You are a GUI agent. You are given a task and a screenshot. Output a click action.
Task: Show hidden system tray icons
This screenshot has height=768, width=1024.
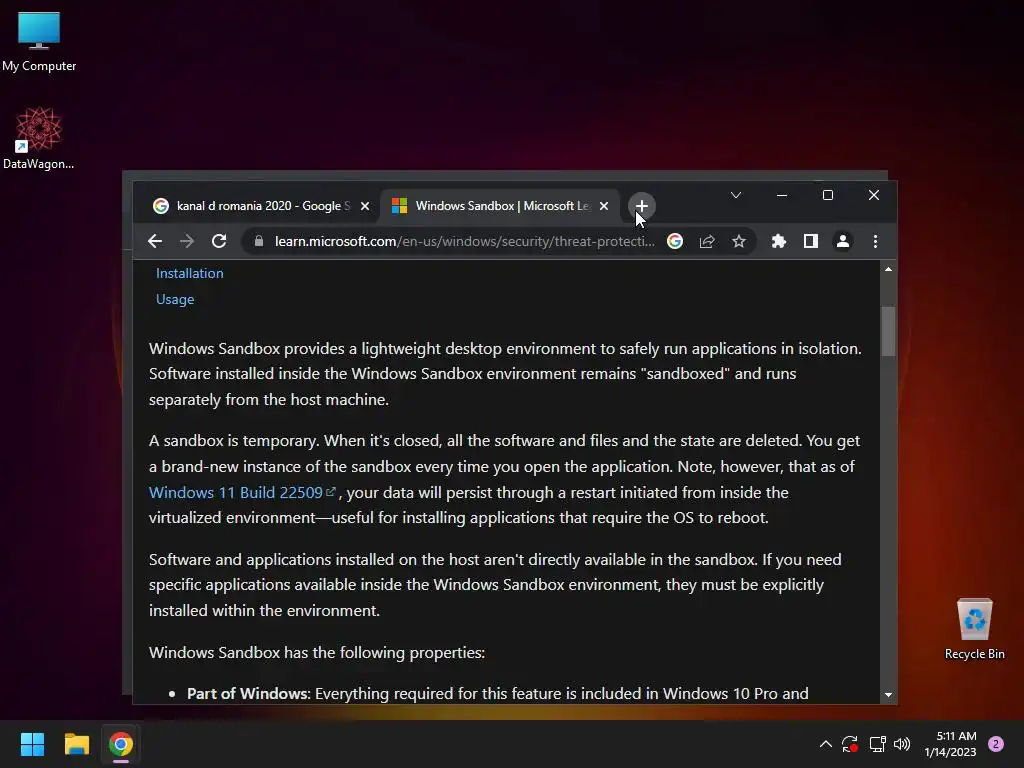[825, 744]
